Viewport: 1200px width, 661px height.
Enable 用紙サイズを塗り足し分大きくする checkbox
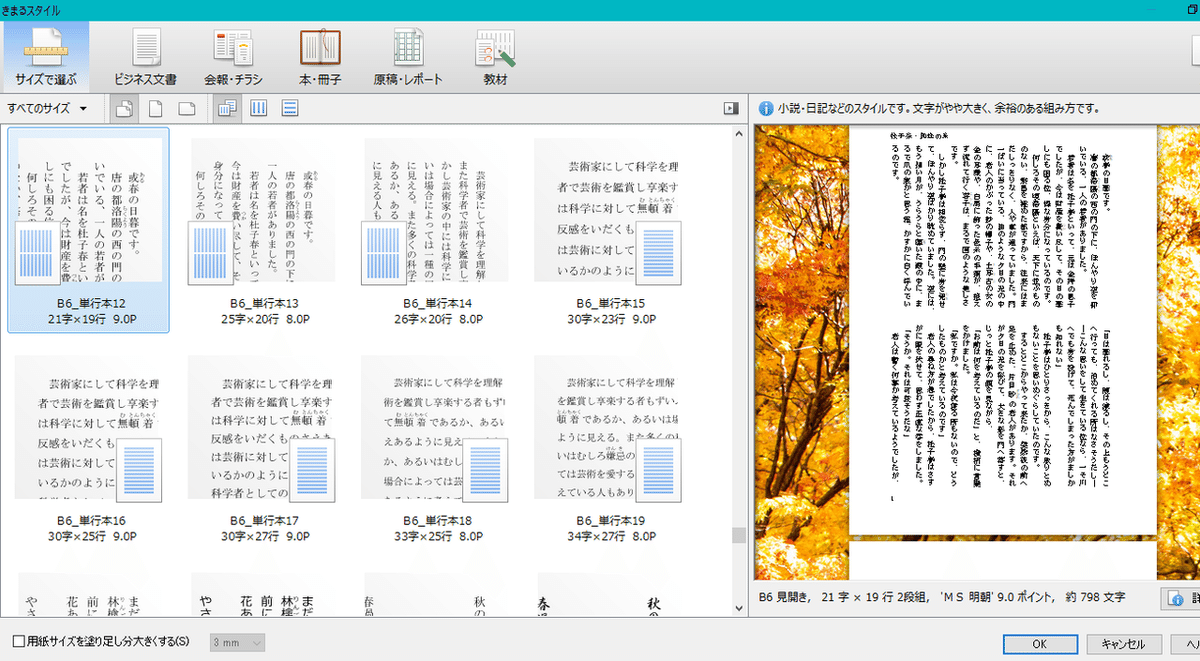[x=18, y=641]
